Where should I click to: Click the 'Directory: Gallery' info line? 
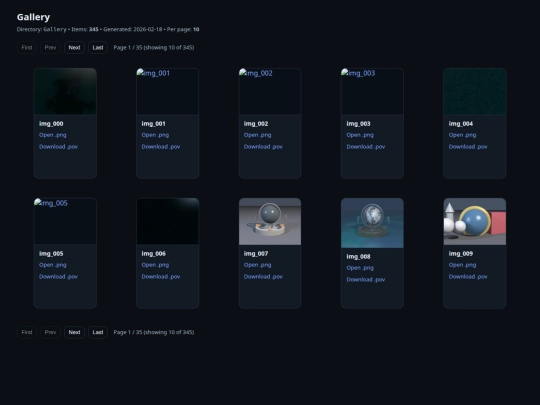108,30
